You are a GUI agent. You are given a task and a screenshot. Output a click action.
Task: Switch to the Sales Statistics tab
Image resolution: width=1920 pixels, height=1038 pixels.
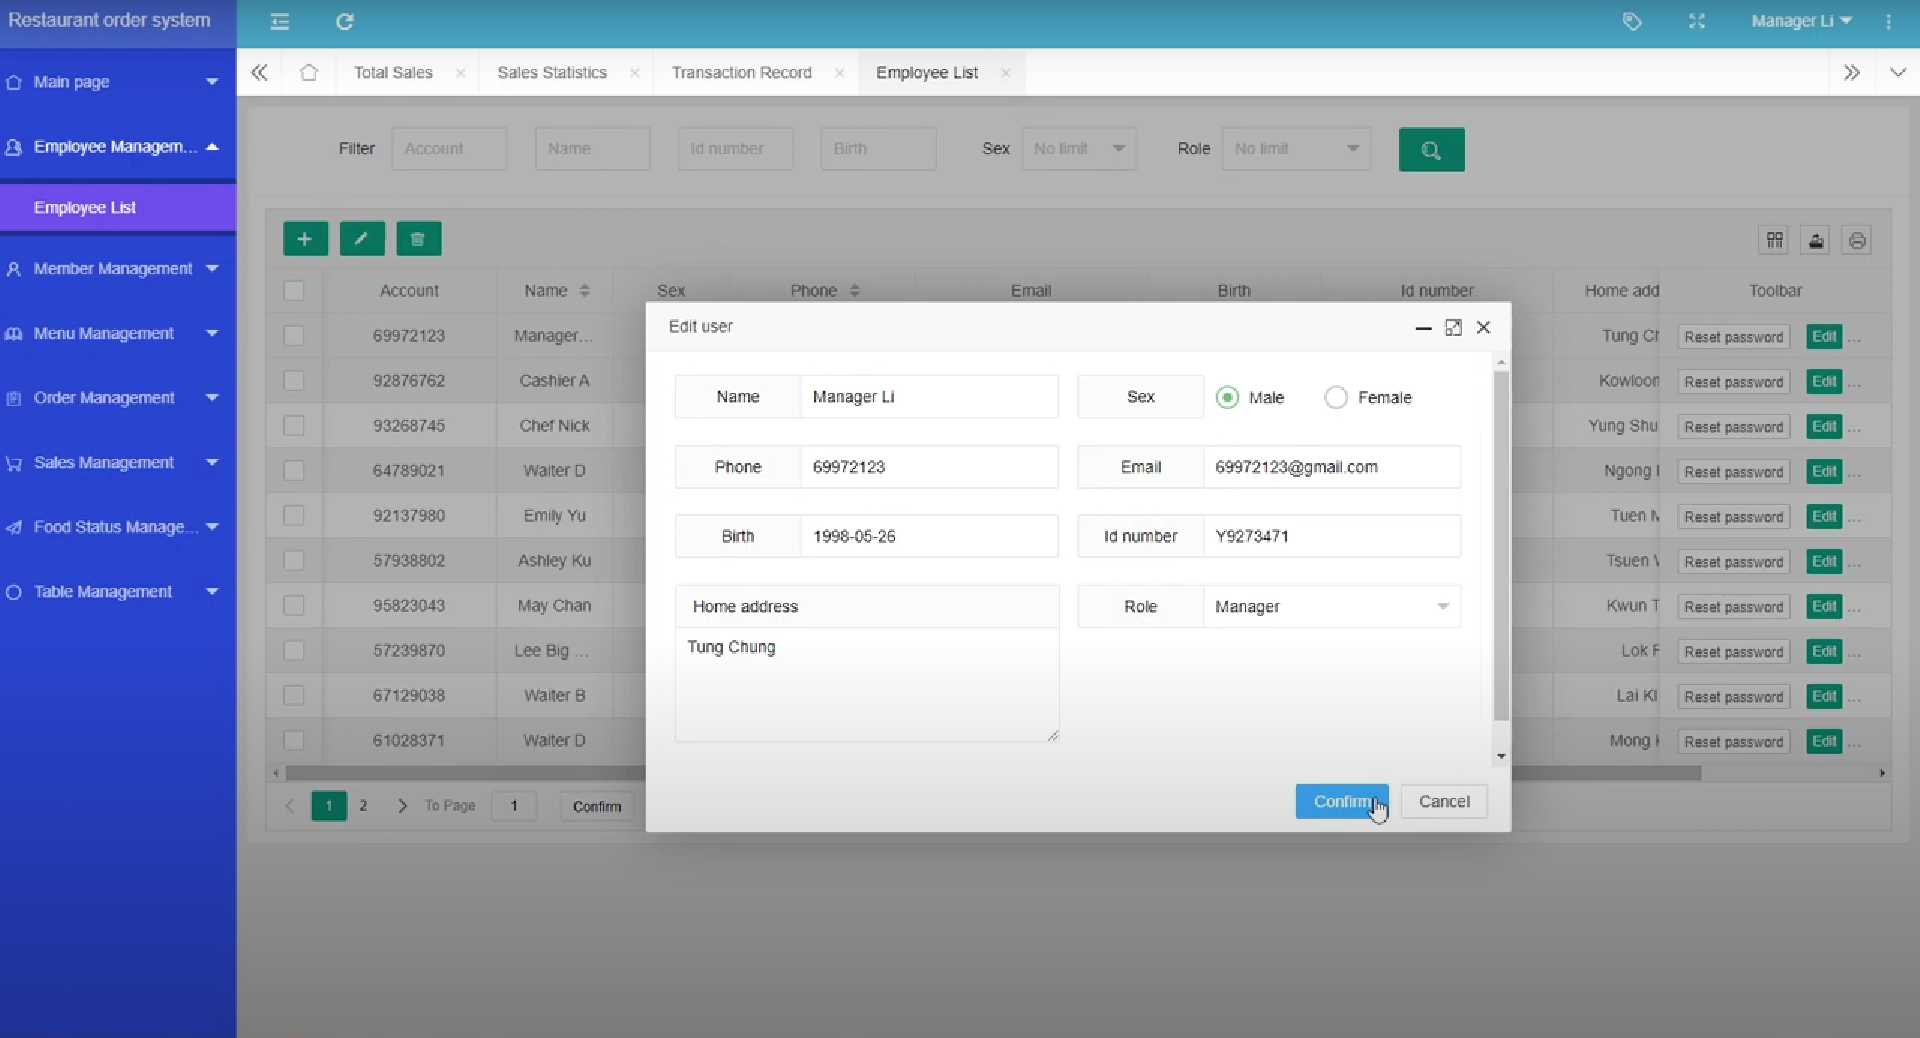pos(552,73)
